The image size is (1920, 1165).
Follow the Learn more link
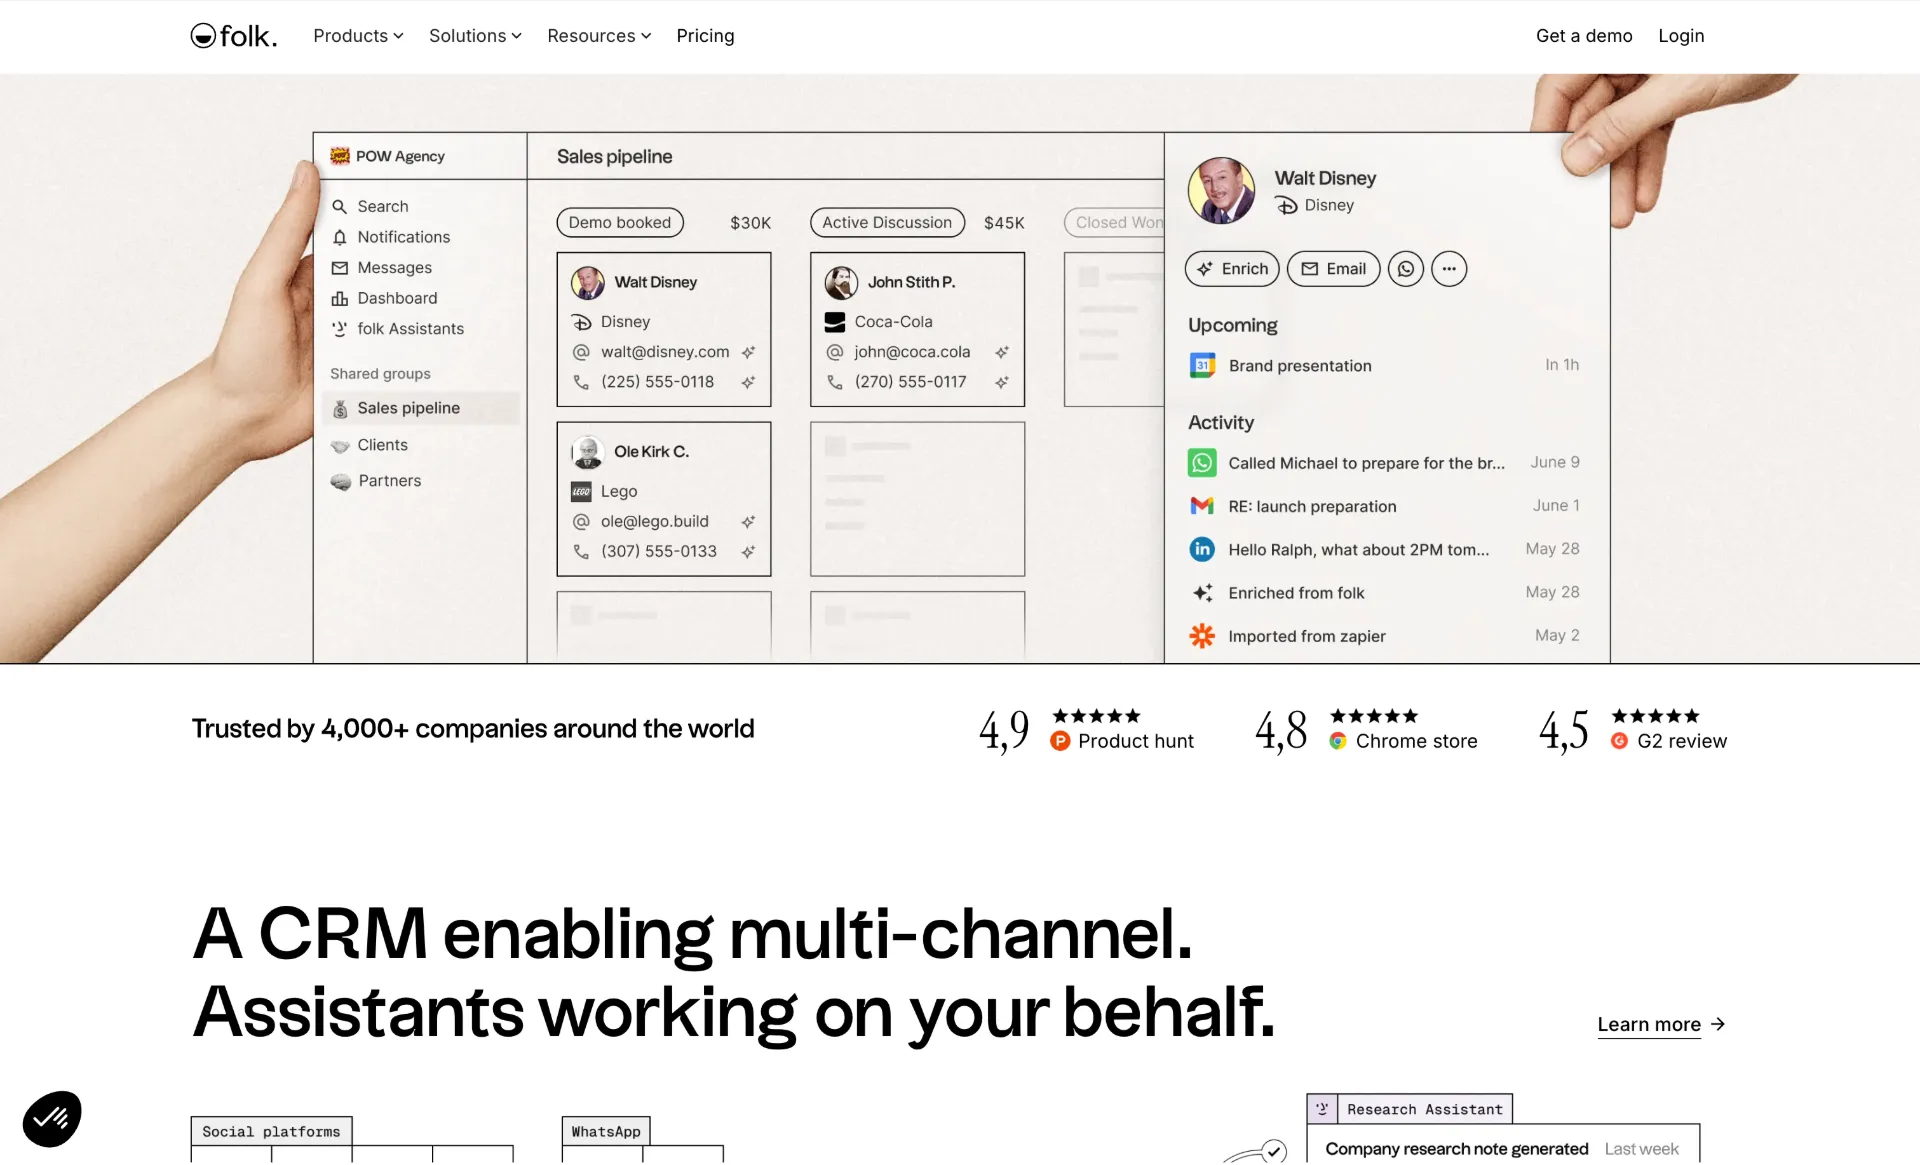point(1649,1024)
